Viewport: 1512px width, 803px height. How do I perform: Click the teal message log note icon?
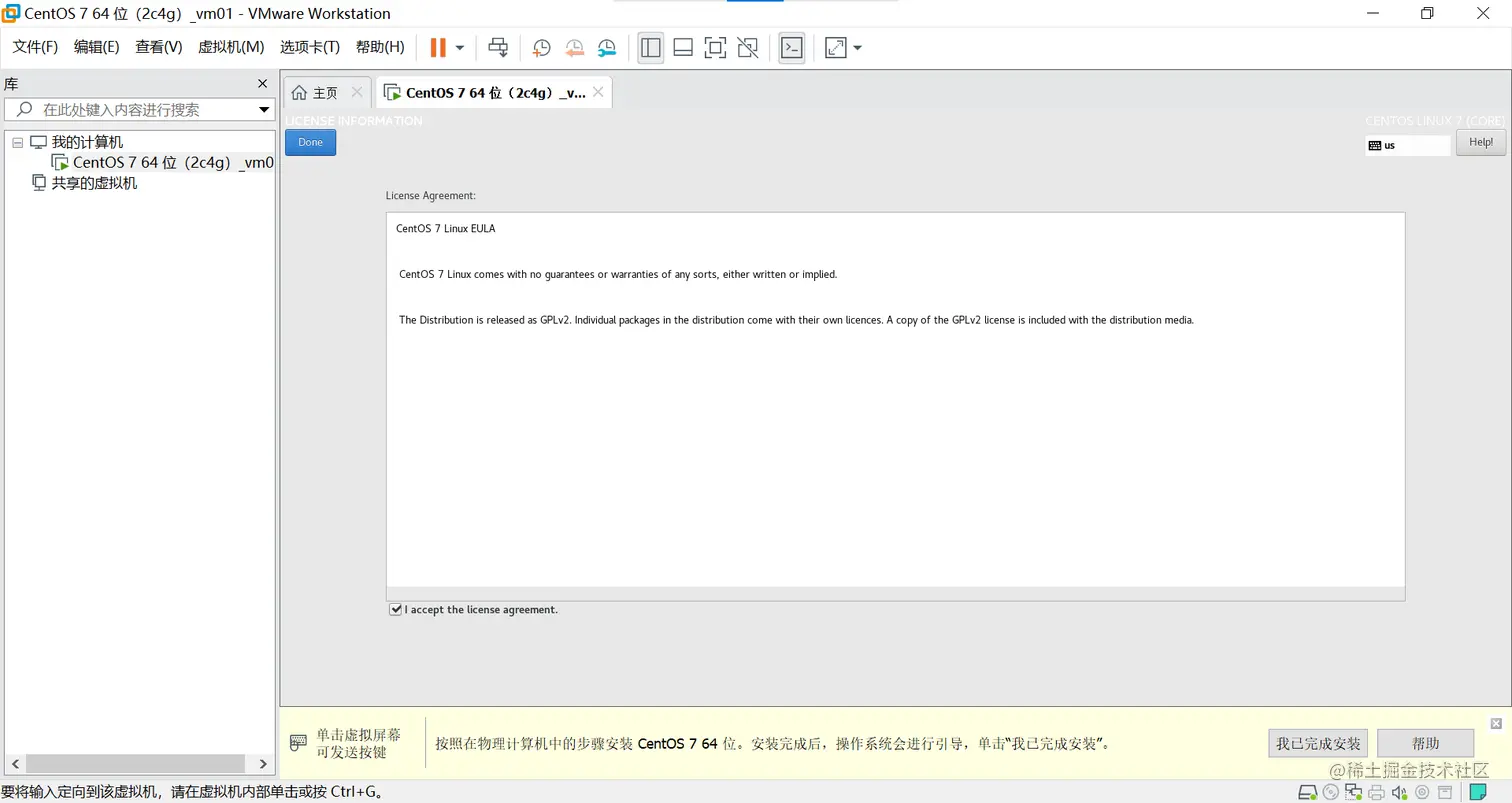(x=1478, y=793)
